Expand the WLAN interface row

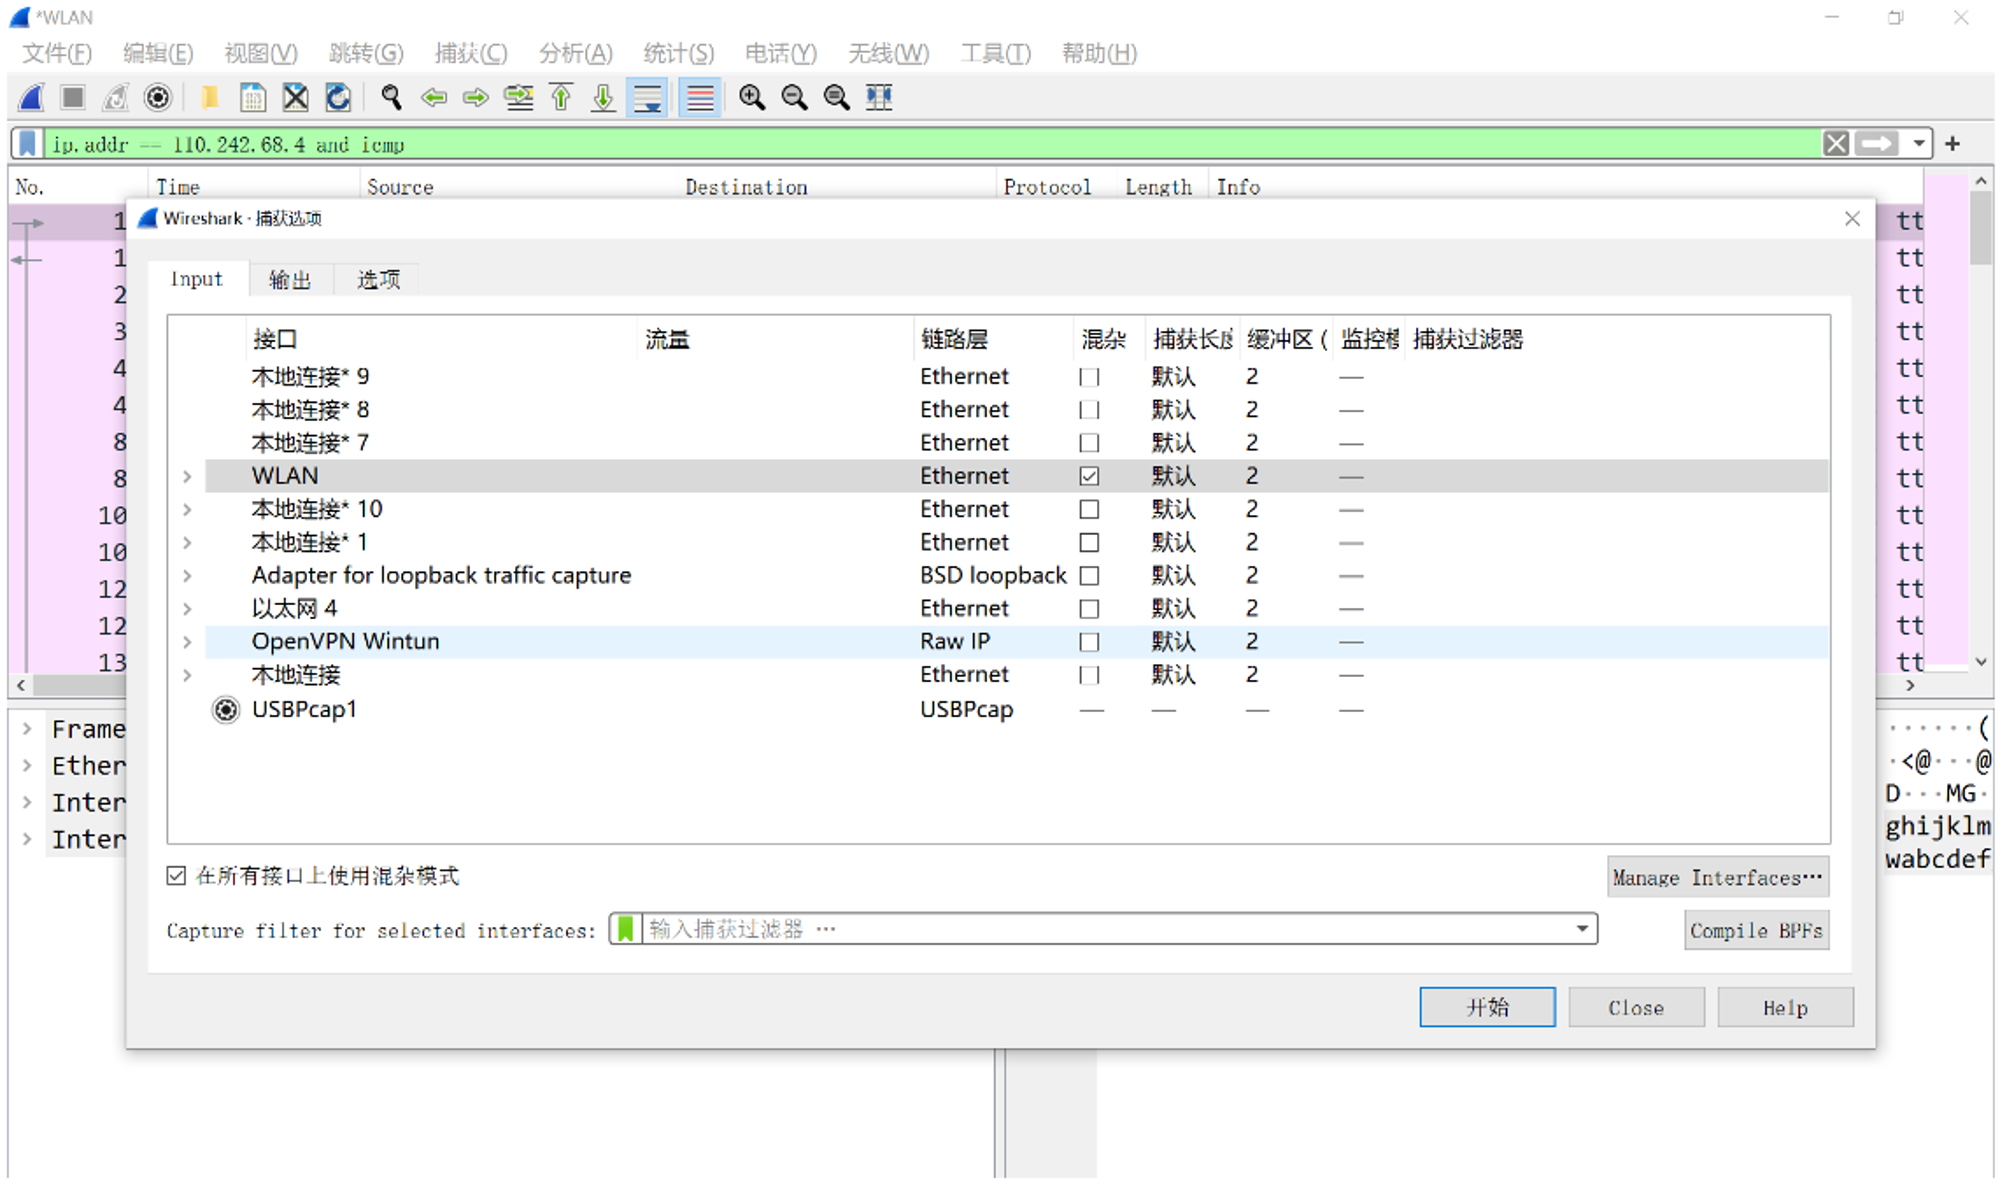[x=187, y=477]
